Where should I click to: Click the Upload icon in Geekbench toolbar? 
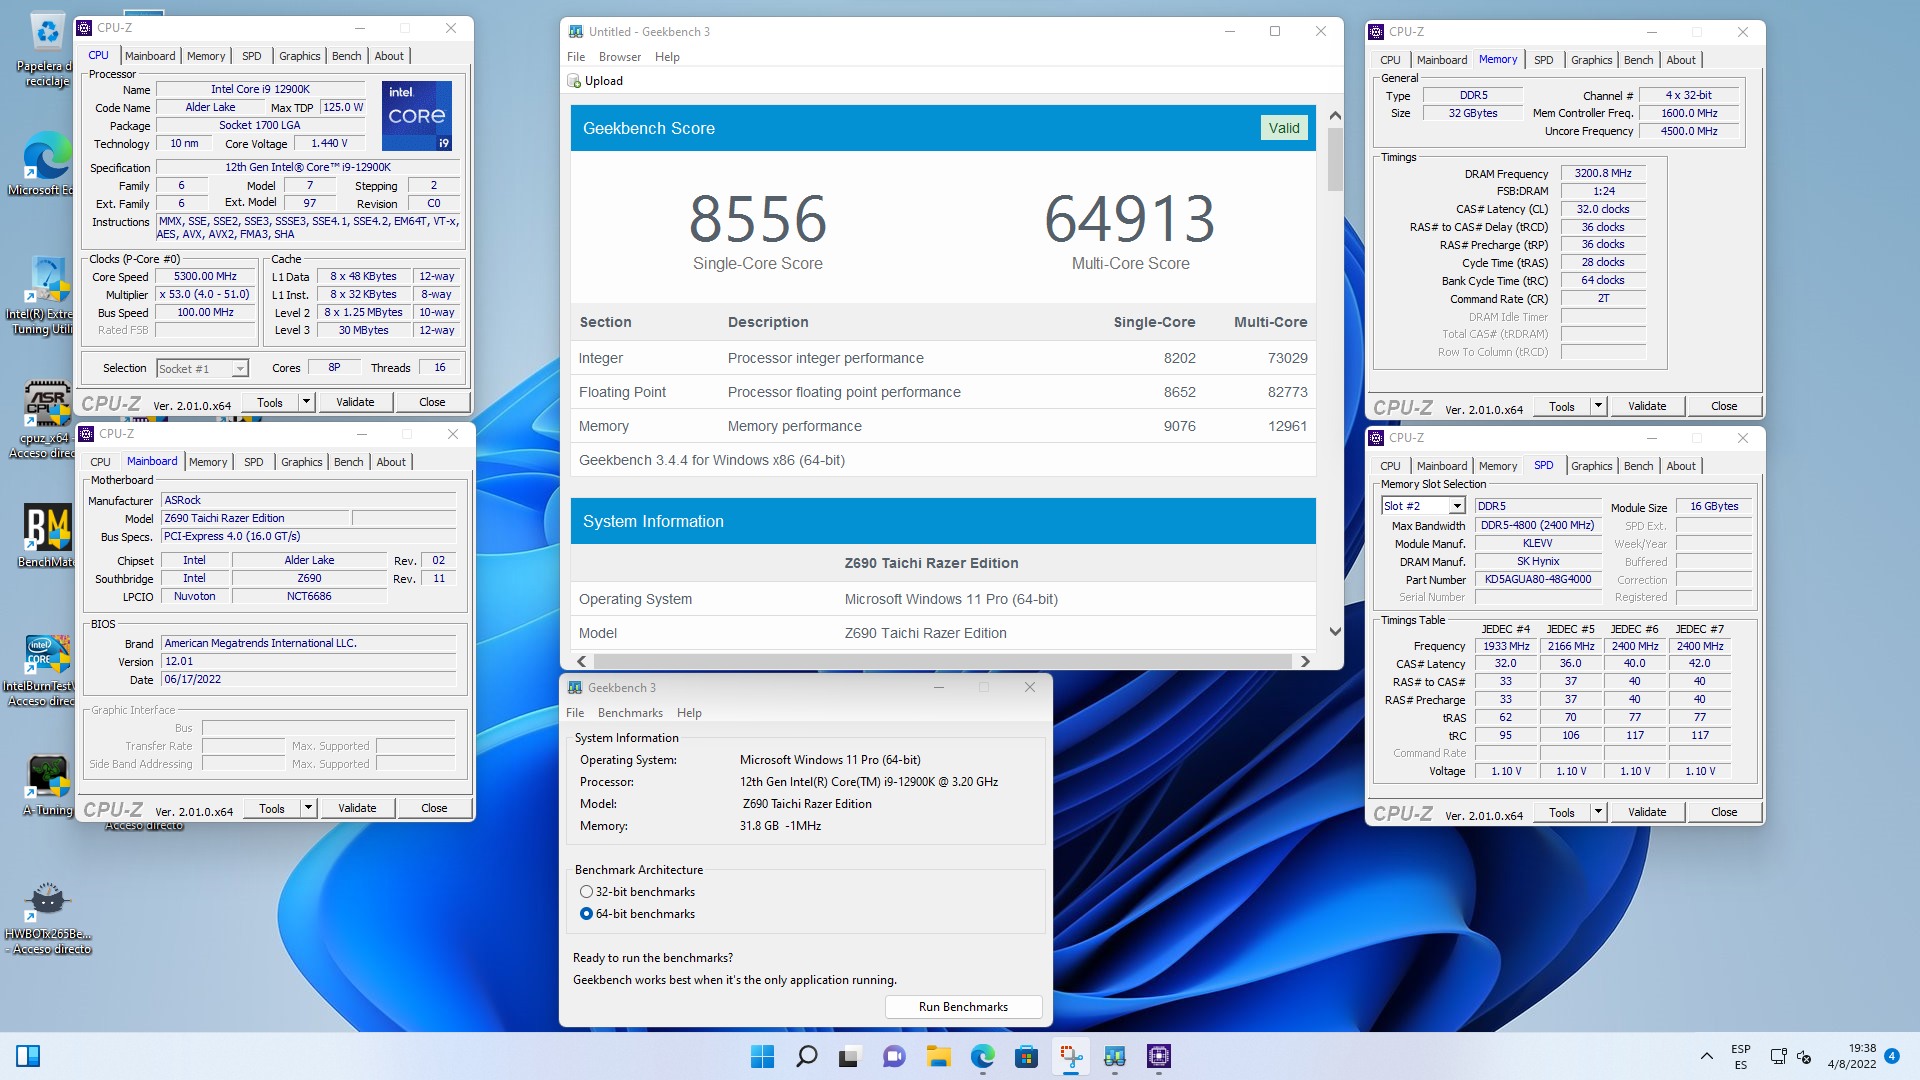point(575,81)
